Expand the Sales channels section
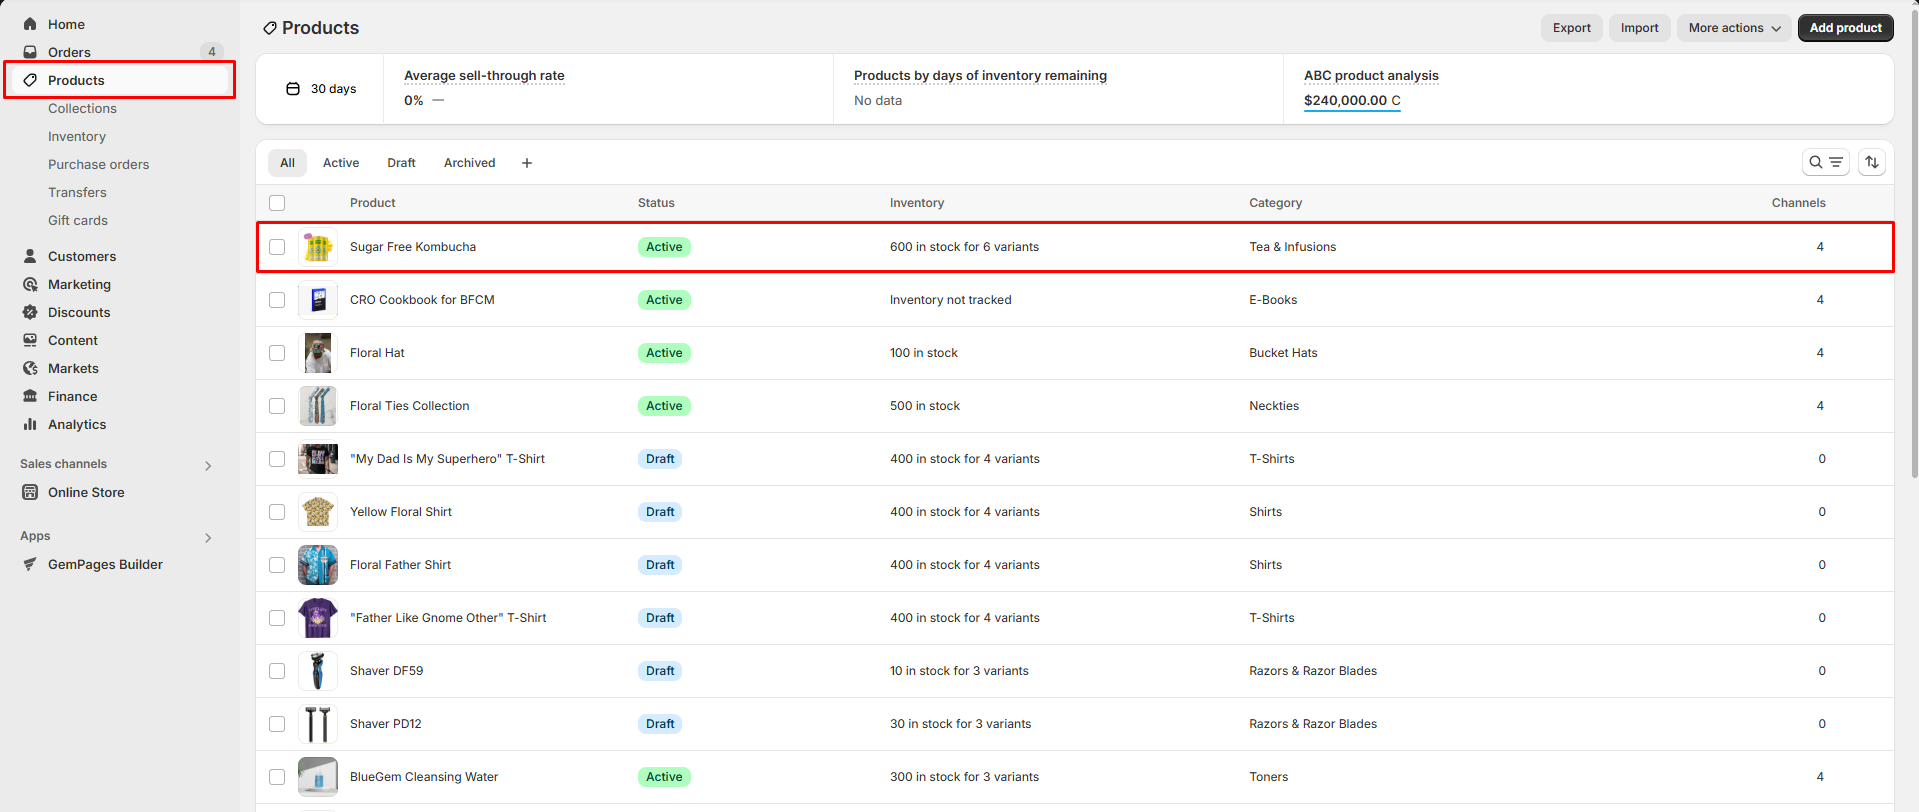 tap(208, 465)
